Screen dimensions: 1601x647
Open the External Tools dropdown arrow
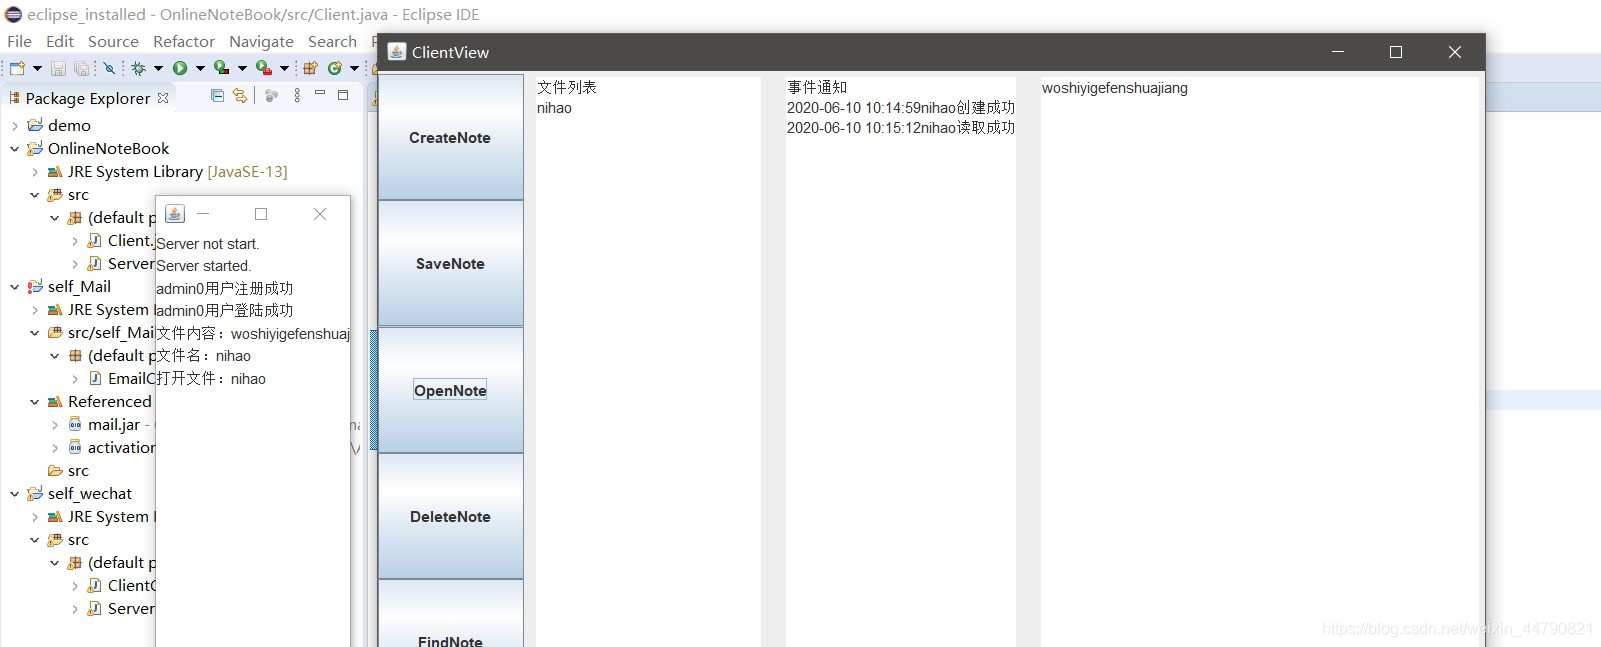pyautogui.click(x=284, y=68)
